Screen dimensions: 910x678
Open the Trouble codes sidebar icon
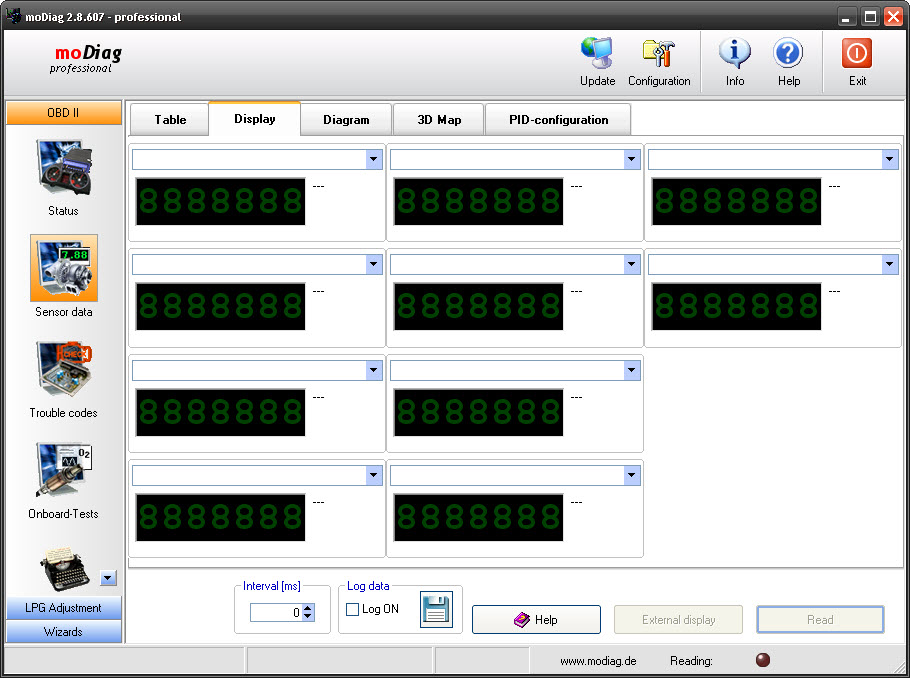64,370
